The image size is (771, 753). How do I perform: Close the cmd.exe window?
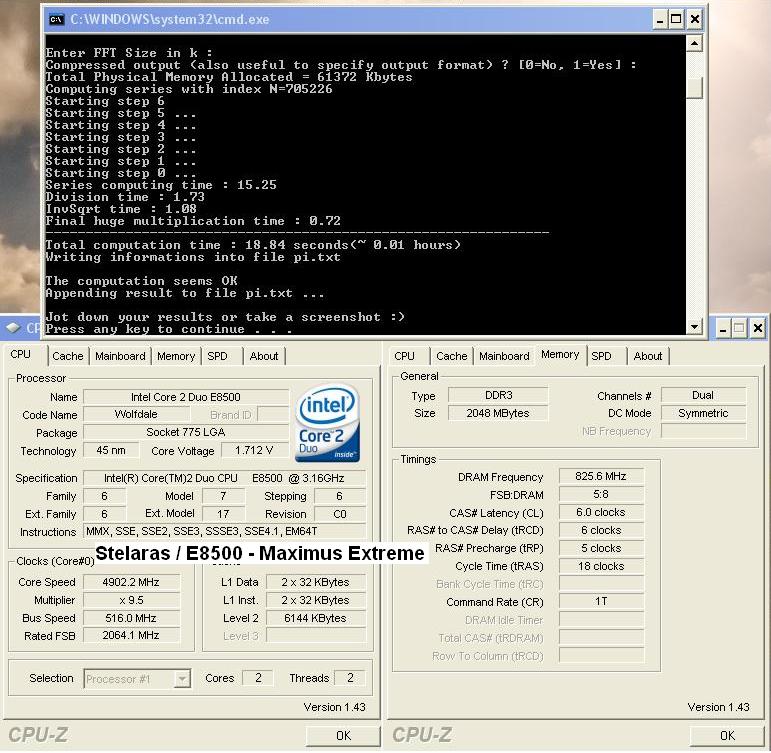point(694,20)
